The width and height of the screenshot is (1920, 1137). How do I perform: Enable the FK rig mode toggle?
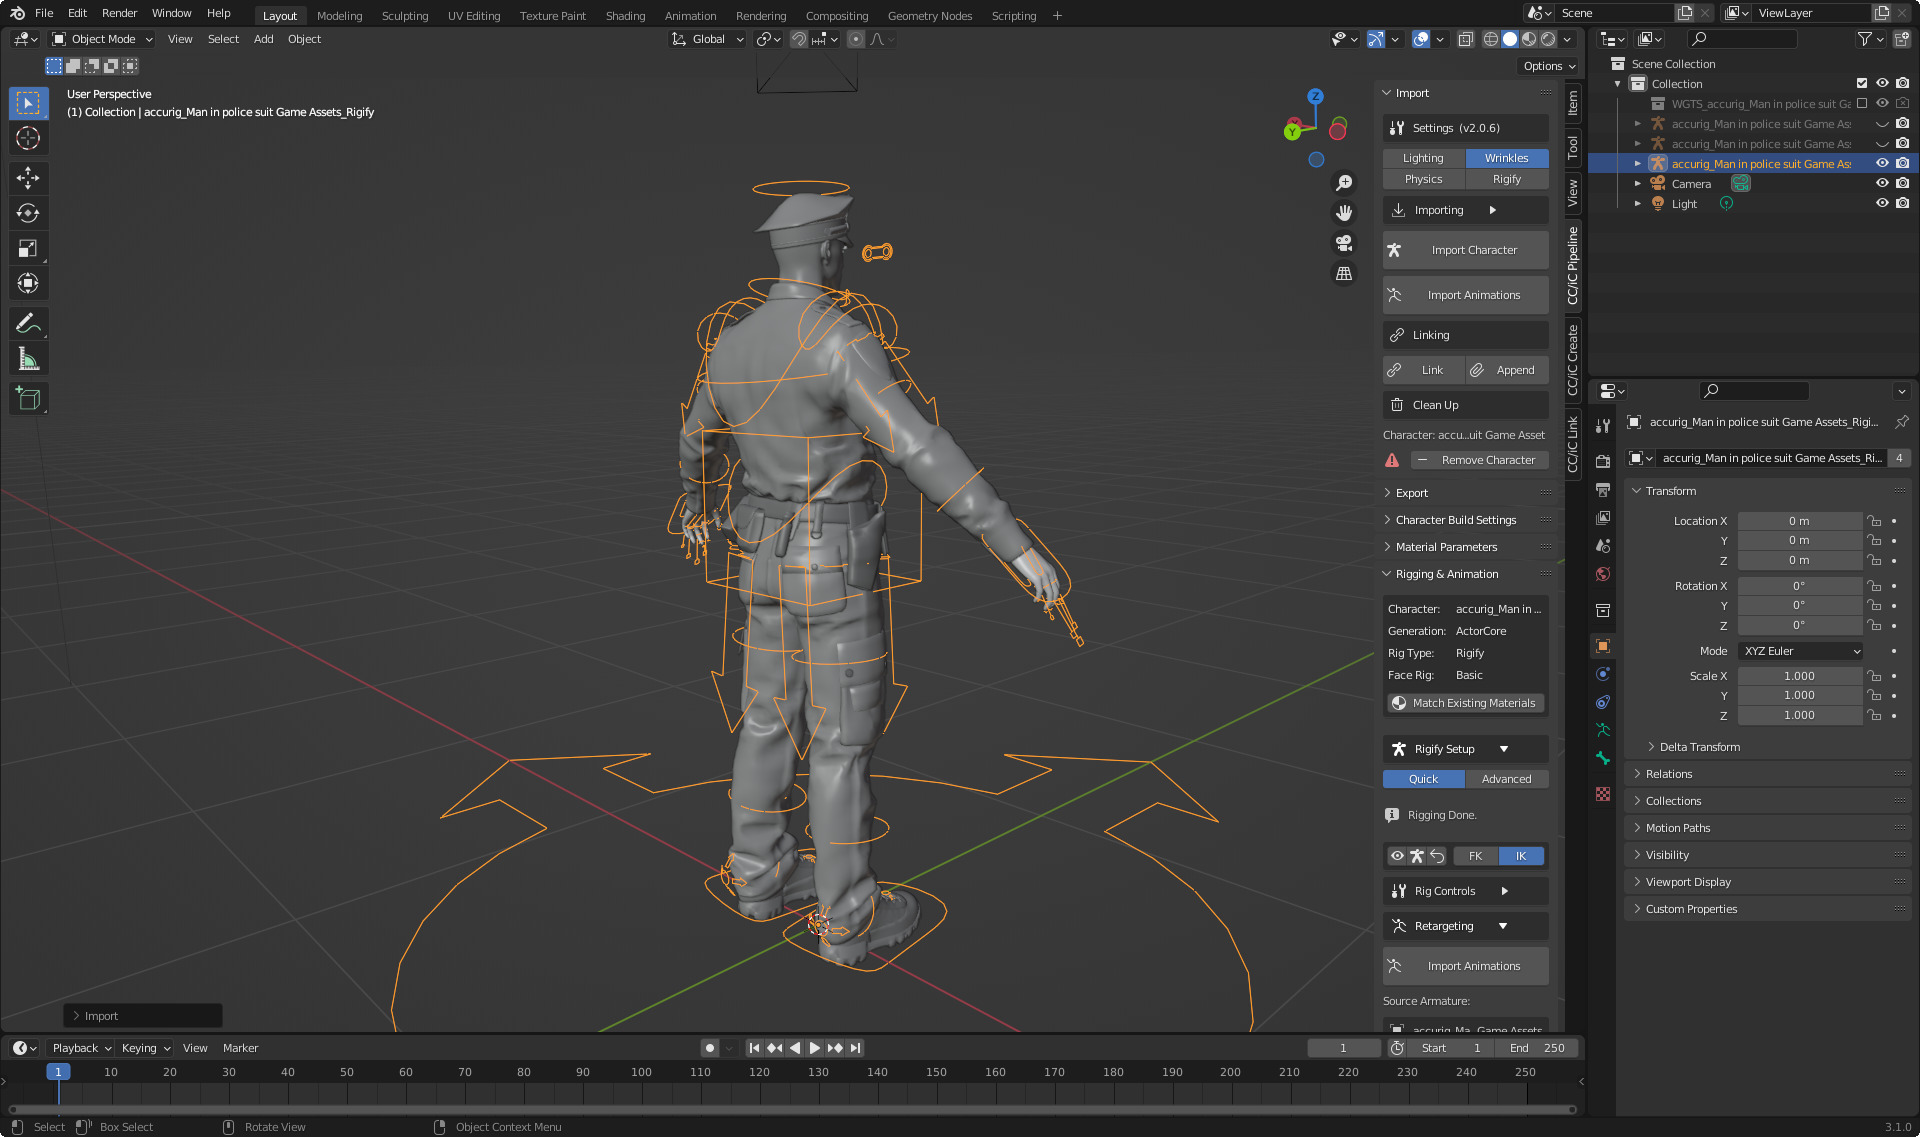(x=1476, y=856)
